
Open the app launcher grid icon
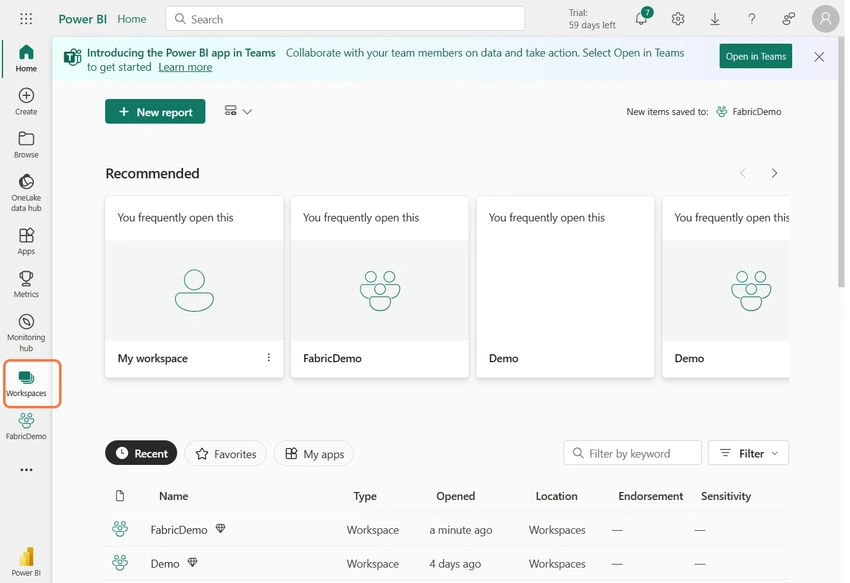(x=26, y=19)
